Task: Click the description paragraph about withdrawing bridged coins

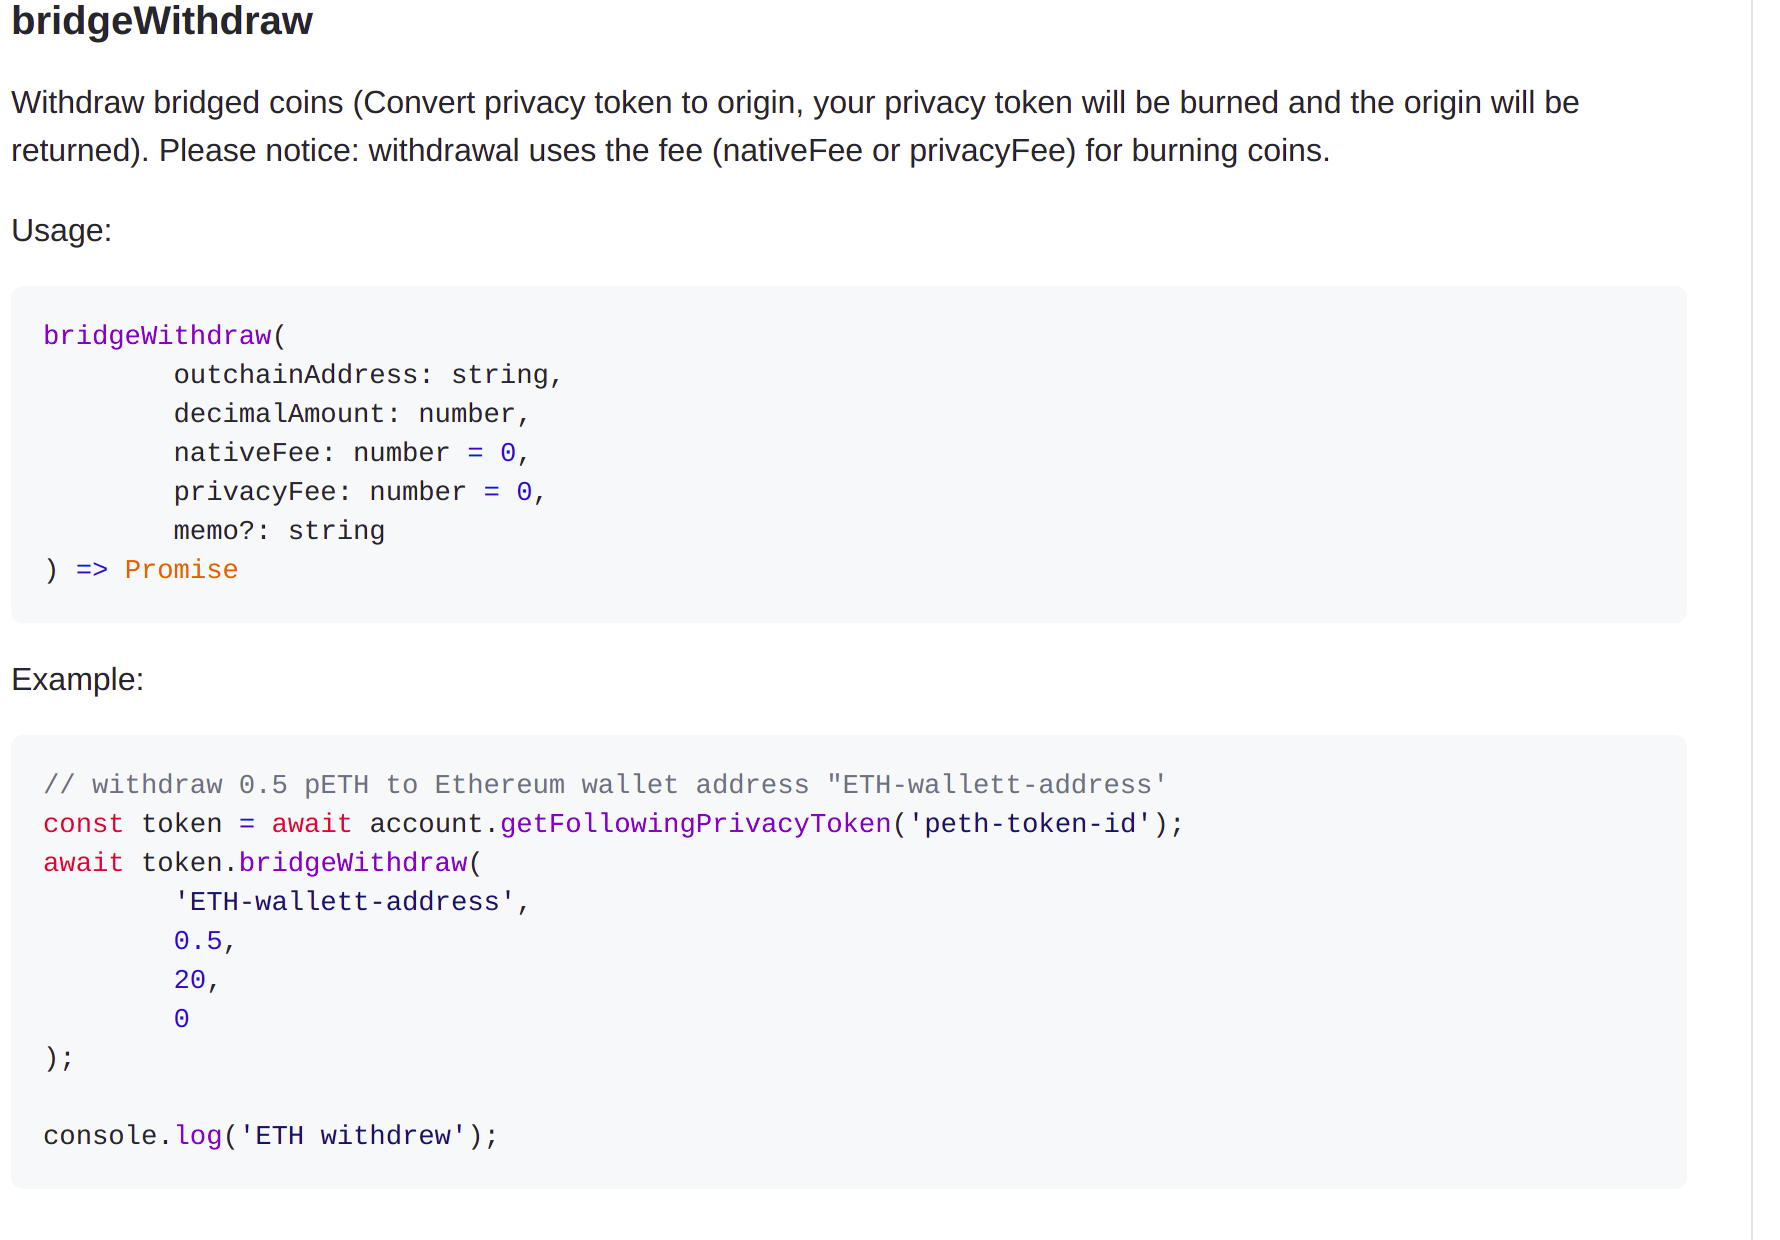Action: click(795, 126)
